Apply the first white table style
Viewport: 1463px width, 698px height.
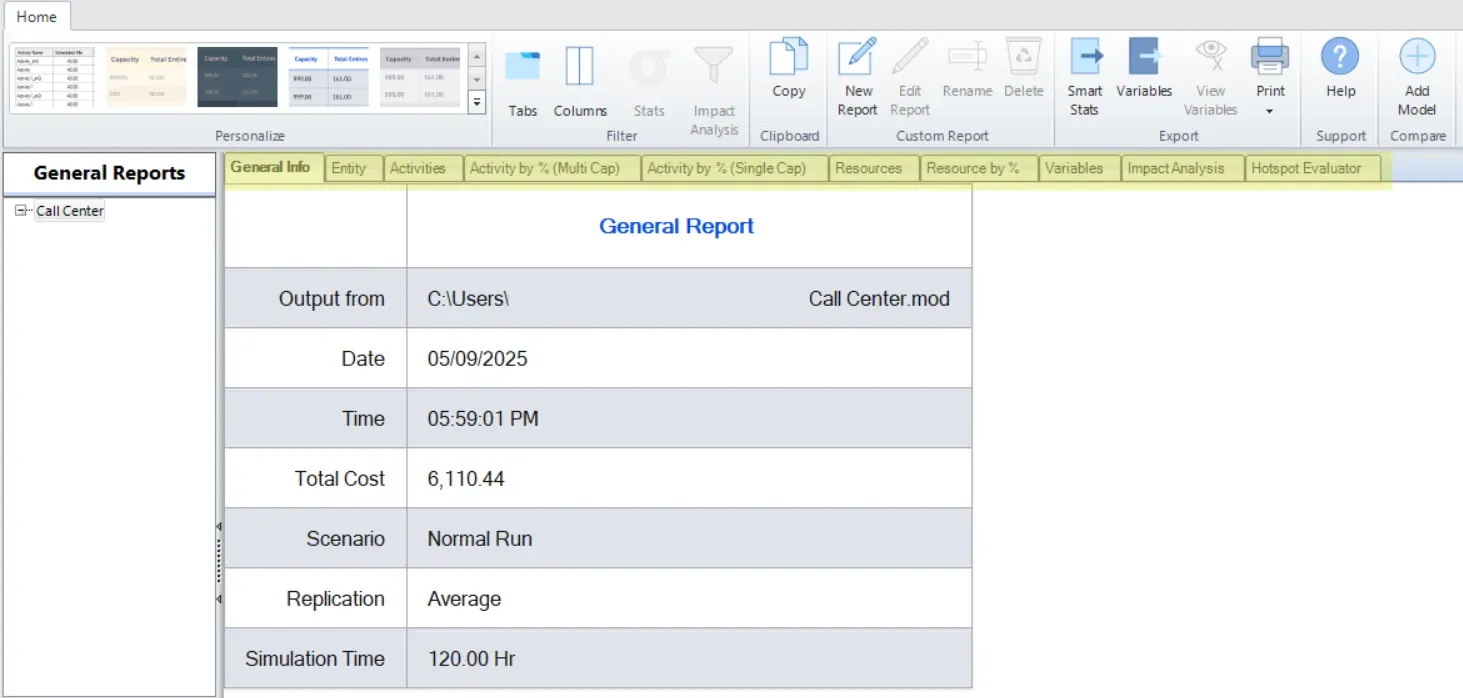coord(54,77)
